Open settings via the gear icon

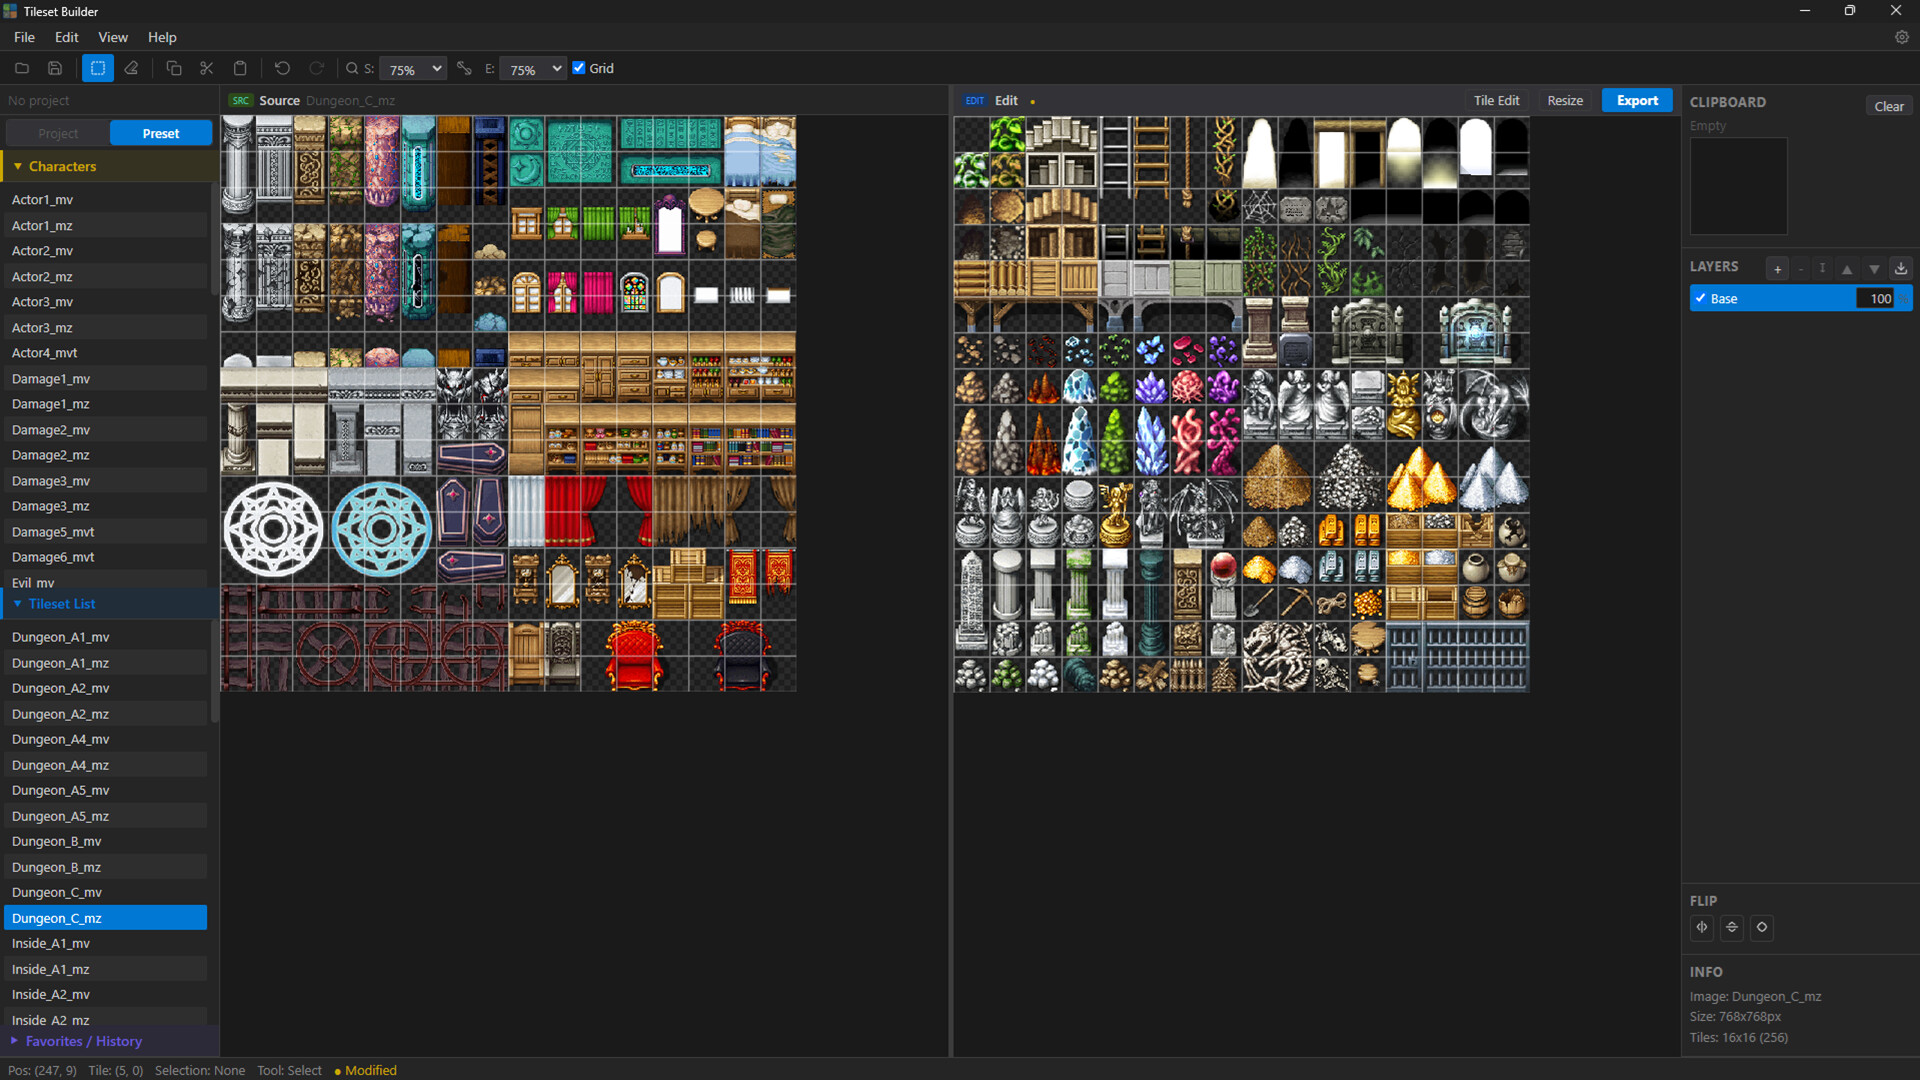click(1902, 37)
